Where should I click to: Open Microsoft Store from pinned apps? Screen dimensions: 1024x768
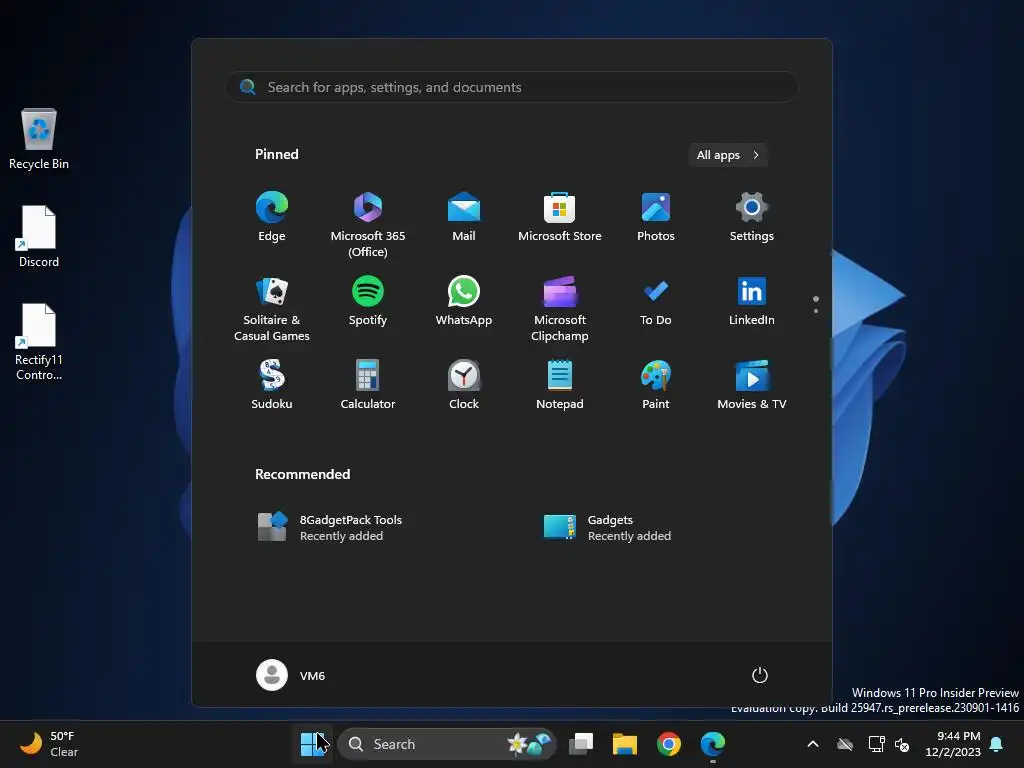560,217
